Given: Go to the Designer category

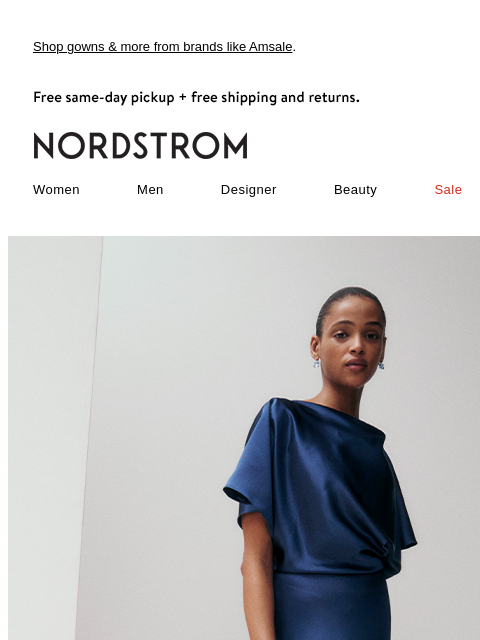Looking at the screenshot, I should [249, 190].
